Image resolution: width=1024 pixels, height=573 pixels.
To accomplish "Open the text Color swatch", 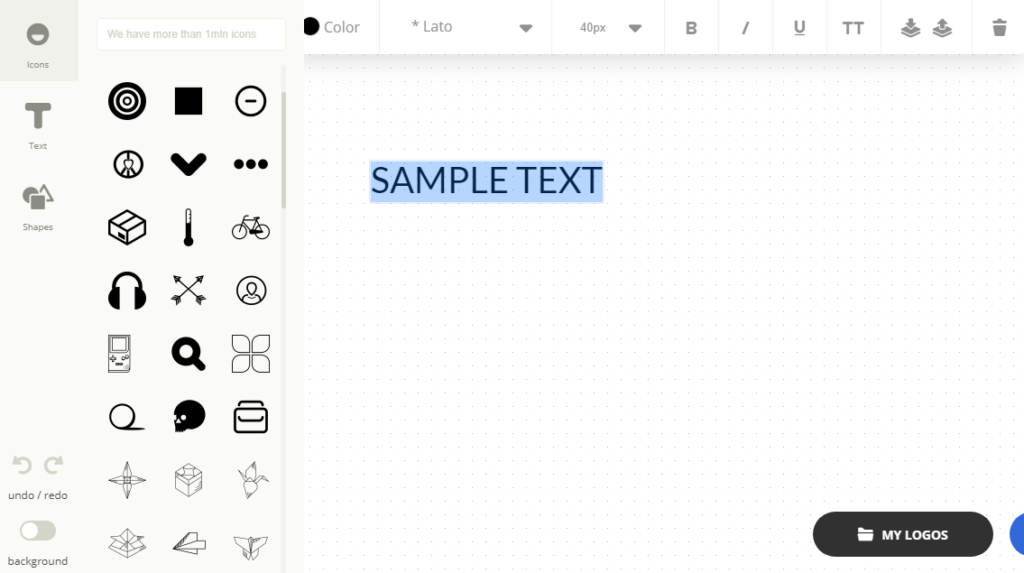I will [332, 27].
